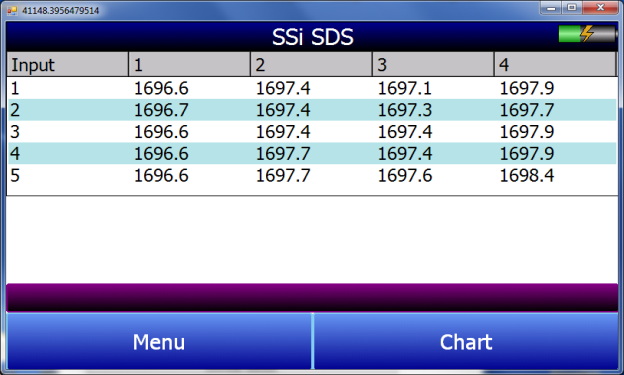Screen dimensions: 624x375
Task: Click the SSi SDS title header
Action: point(312,37)
